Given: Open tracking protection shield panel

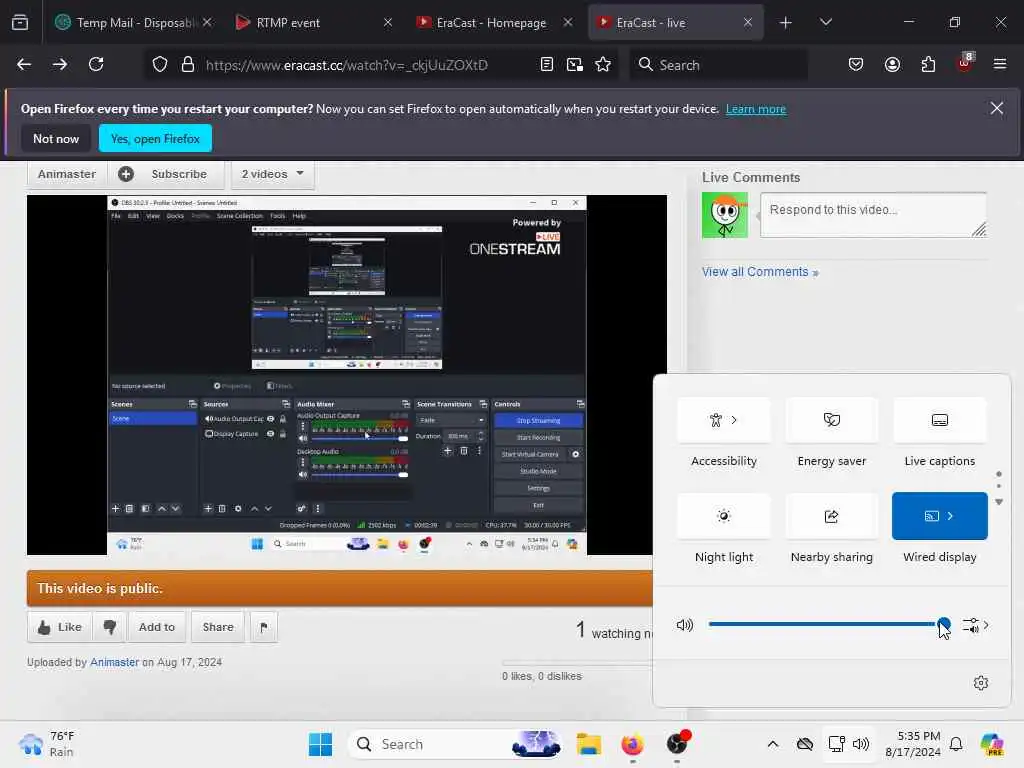Looking at the screenshot, I should [x=160, y=65].
